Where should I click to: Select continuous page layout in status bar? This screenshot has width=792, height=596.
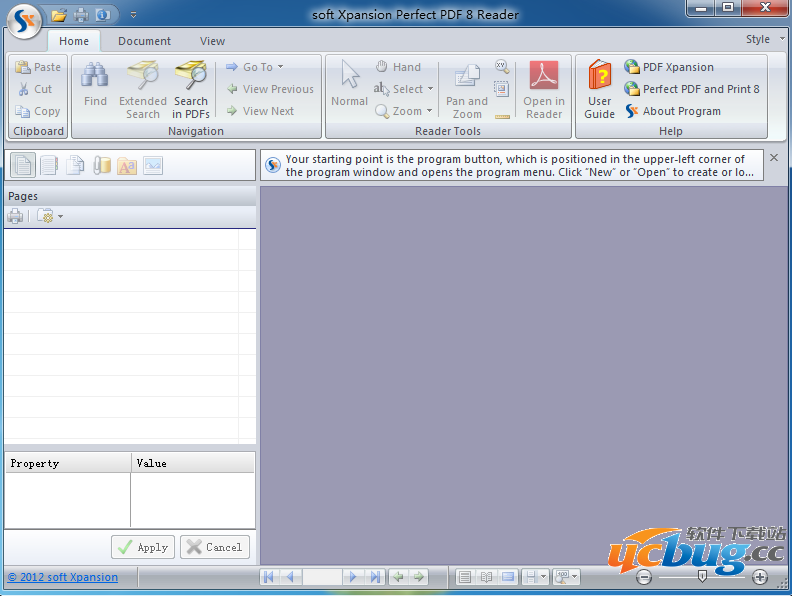coord(508,577)
